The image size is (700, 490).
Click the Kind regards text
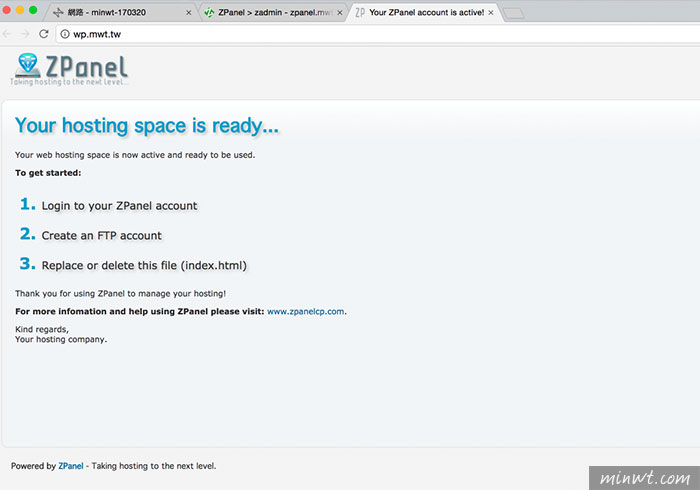[42, 329]
